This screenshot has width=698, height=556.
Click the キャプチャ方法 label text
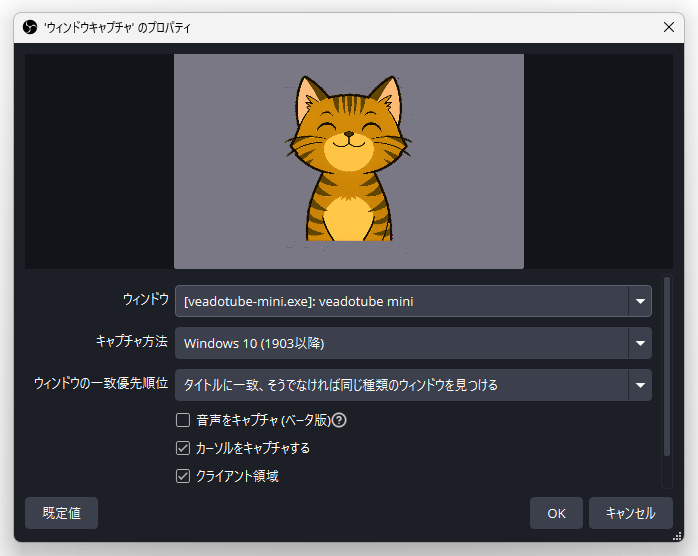132,342
